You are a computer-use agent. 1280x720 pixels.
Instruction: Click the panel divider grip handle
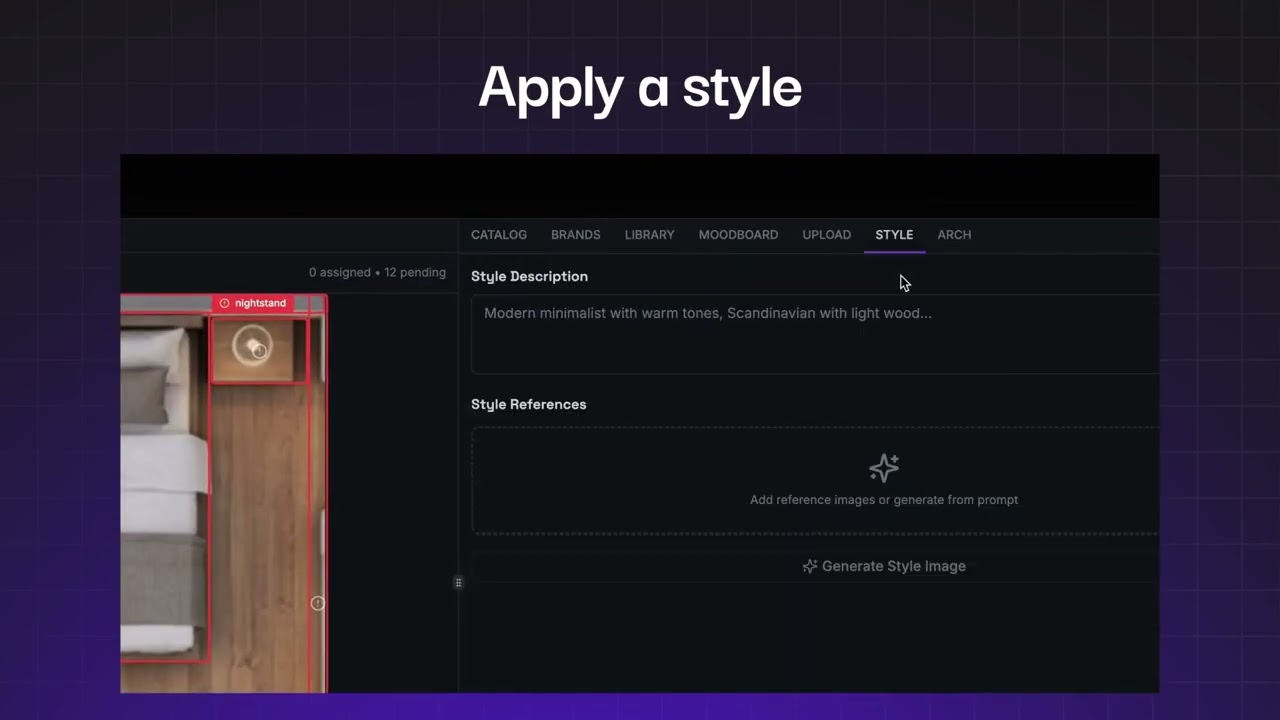point(458,583)
